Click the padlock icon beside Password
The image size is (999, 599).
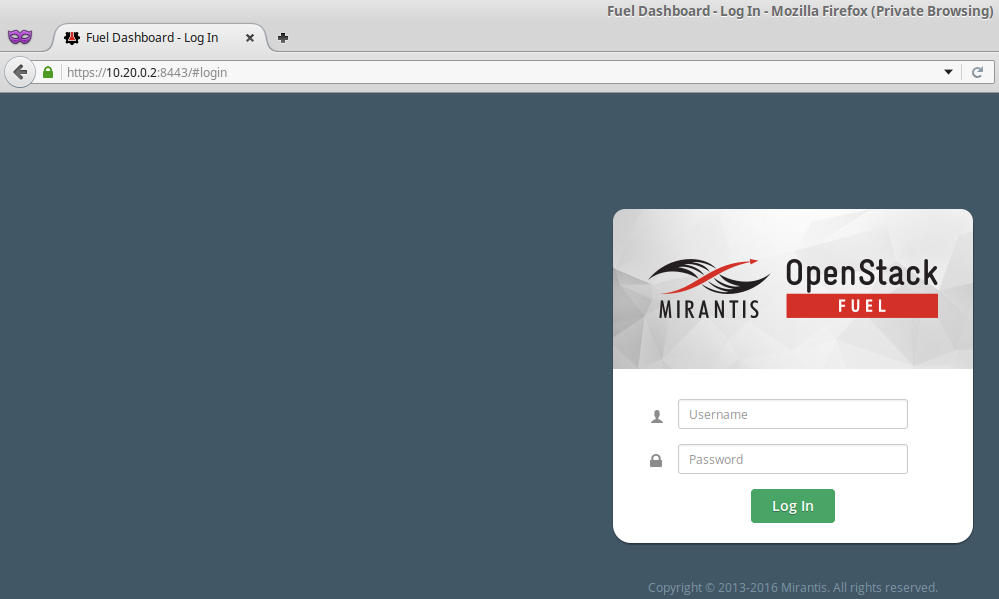coord(656,461)
